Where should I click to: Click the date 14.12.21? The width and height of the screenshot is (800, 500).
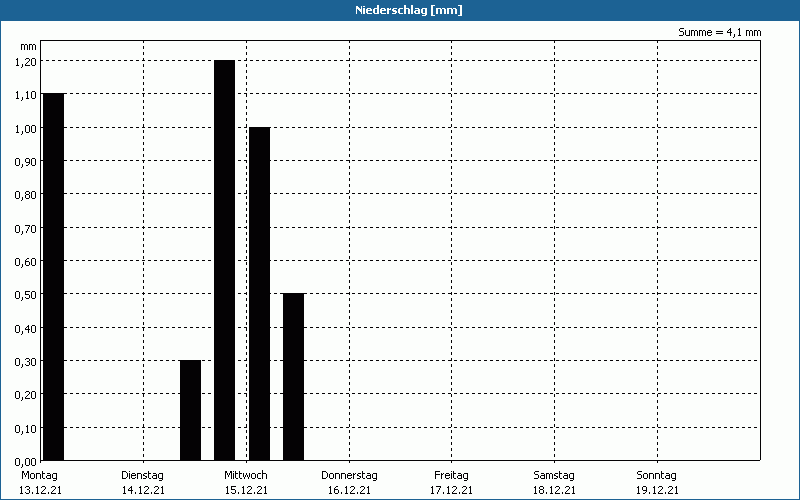143,490
